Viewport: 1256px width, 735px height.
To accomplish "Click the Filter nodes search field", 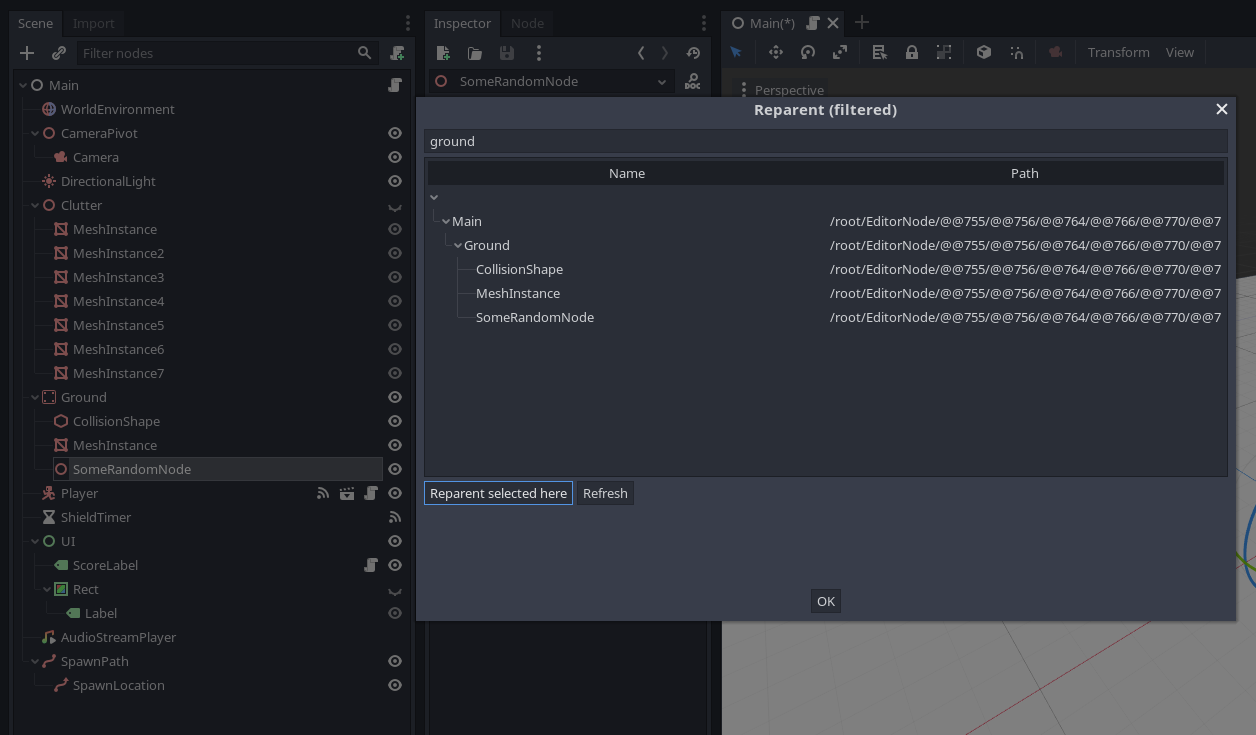I will click(x=215, y=53).
